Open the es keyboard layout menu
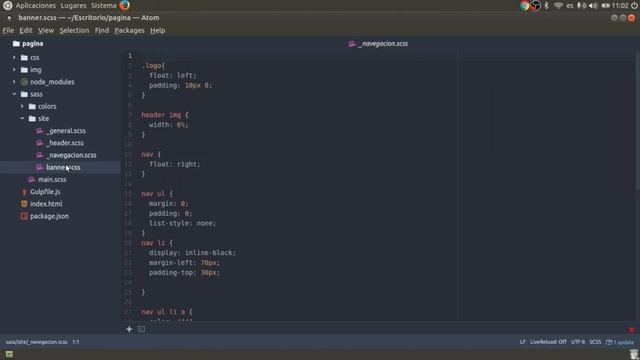640x360 pixels. (x=570, y=5)
